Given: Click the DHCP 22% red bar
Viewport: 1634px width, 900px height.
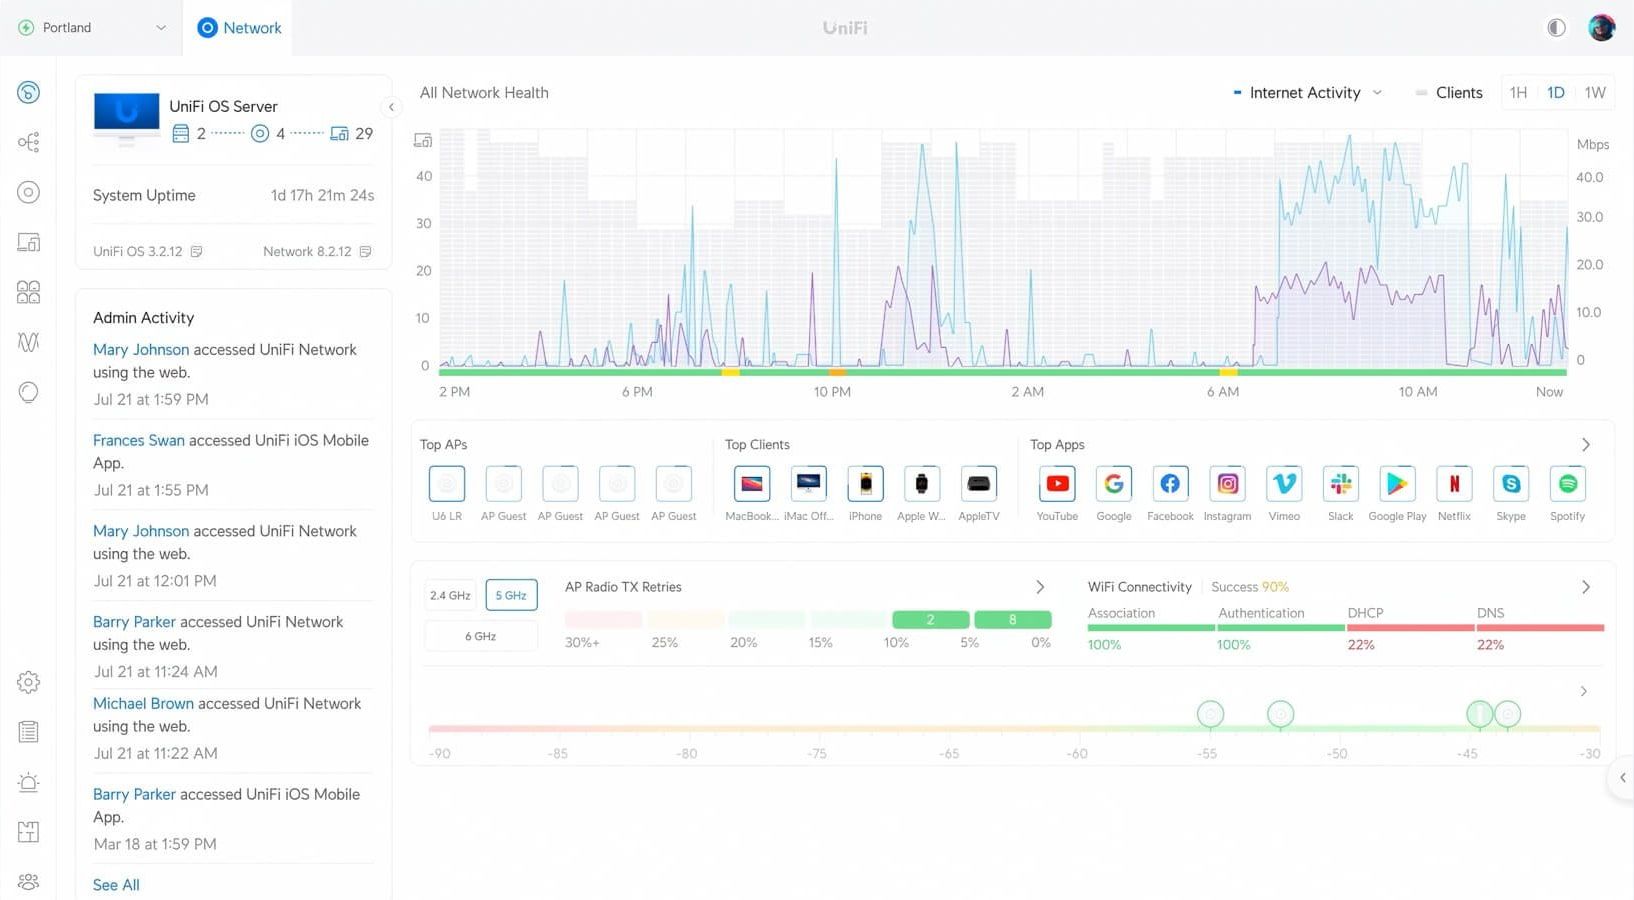Looking at the screenshot, I should click(x=1410, y=628).
